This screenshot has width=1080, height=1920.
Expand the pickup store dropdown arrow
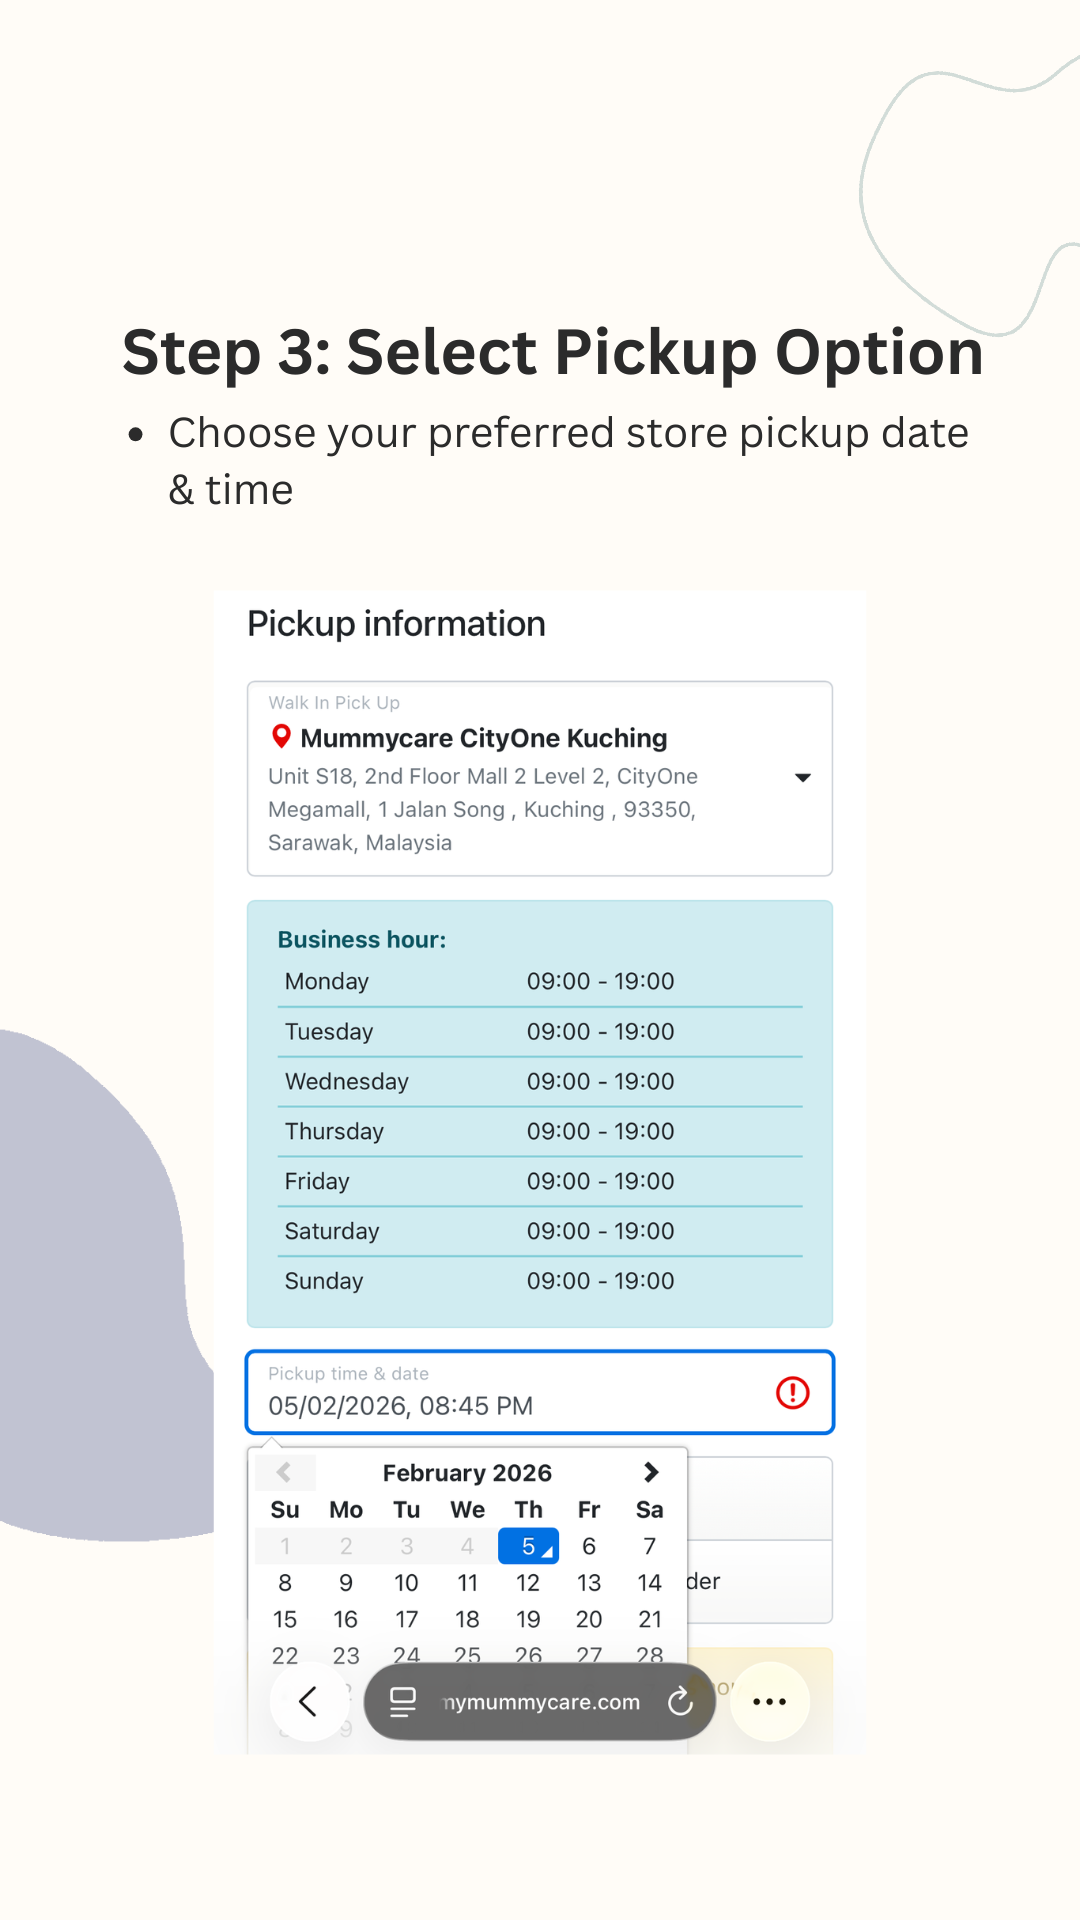click(x=802, y=777)
